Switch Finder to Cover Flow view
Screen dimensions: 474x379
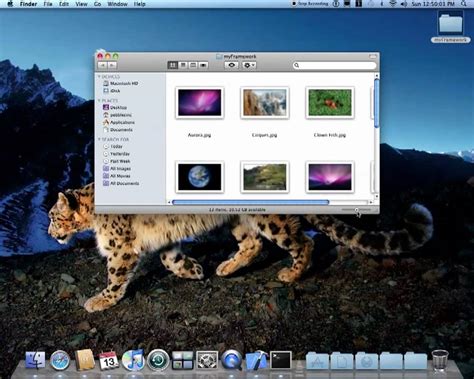(203, 65)
